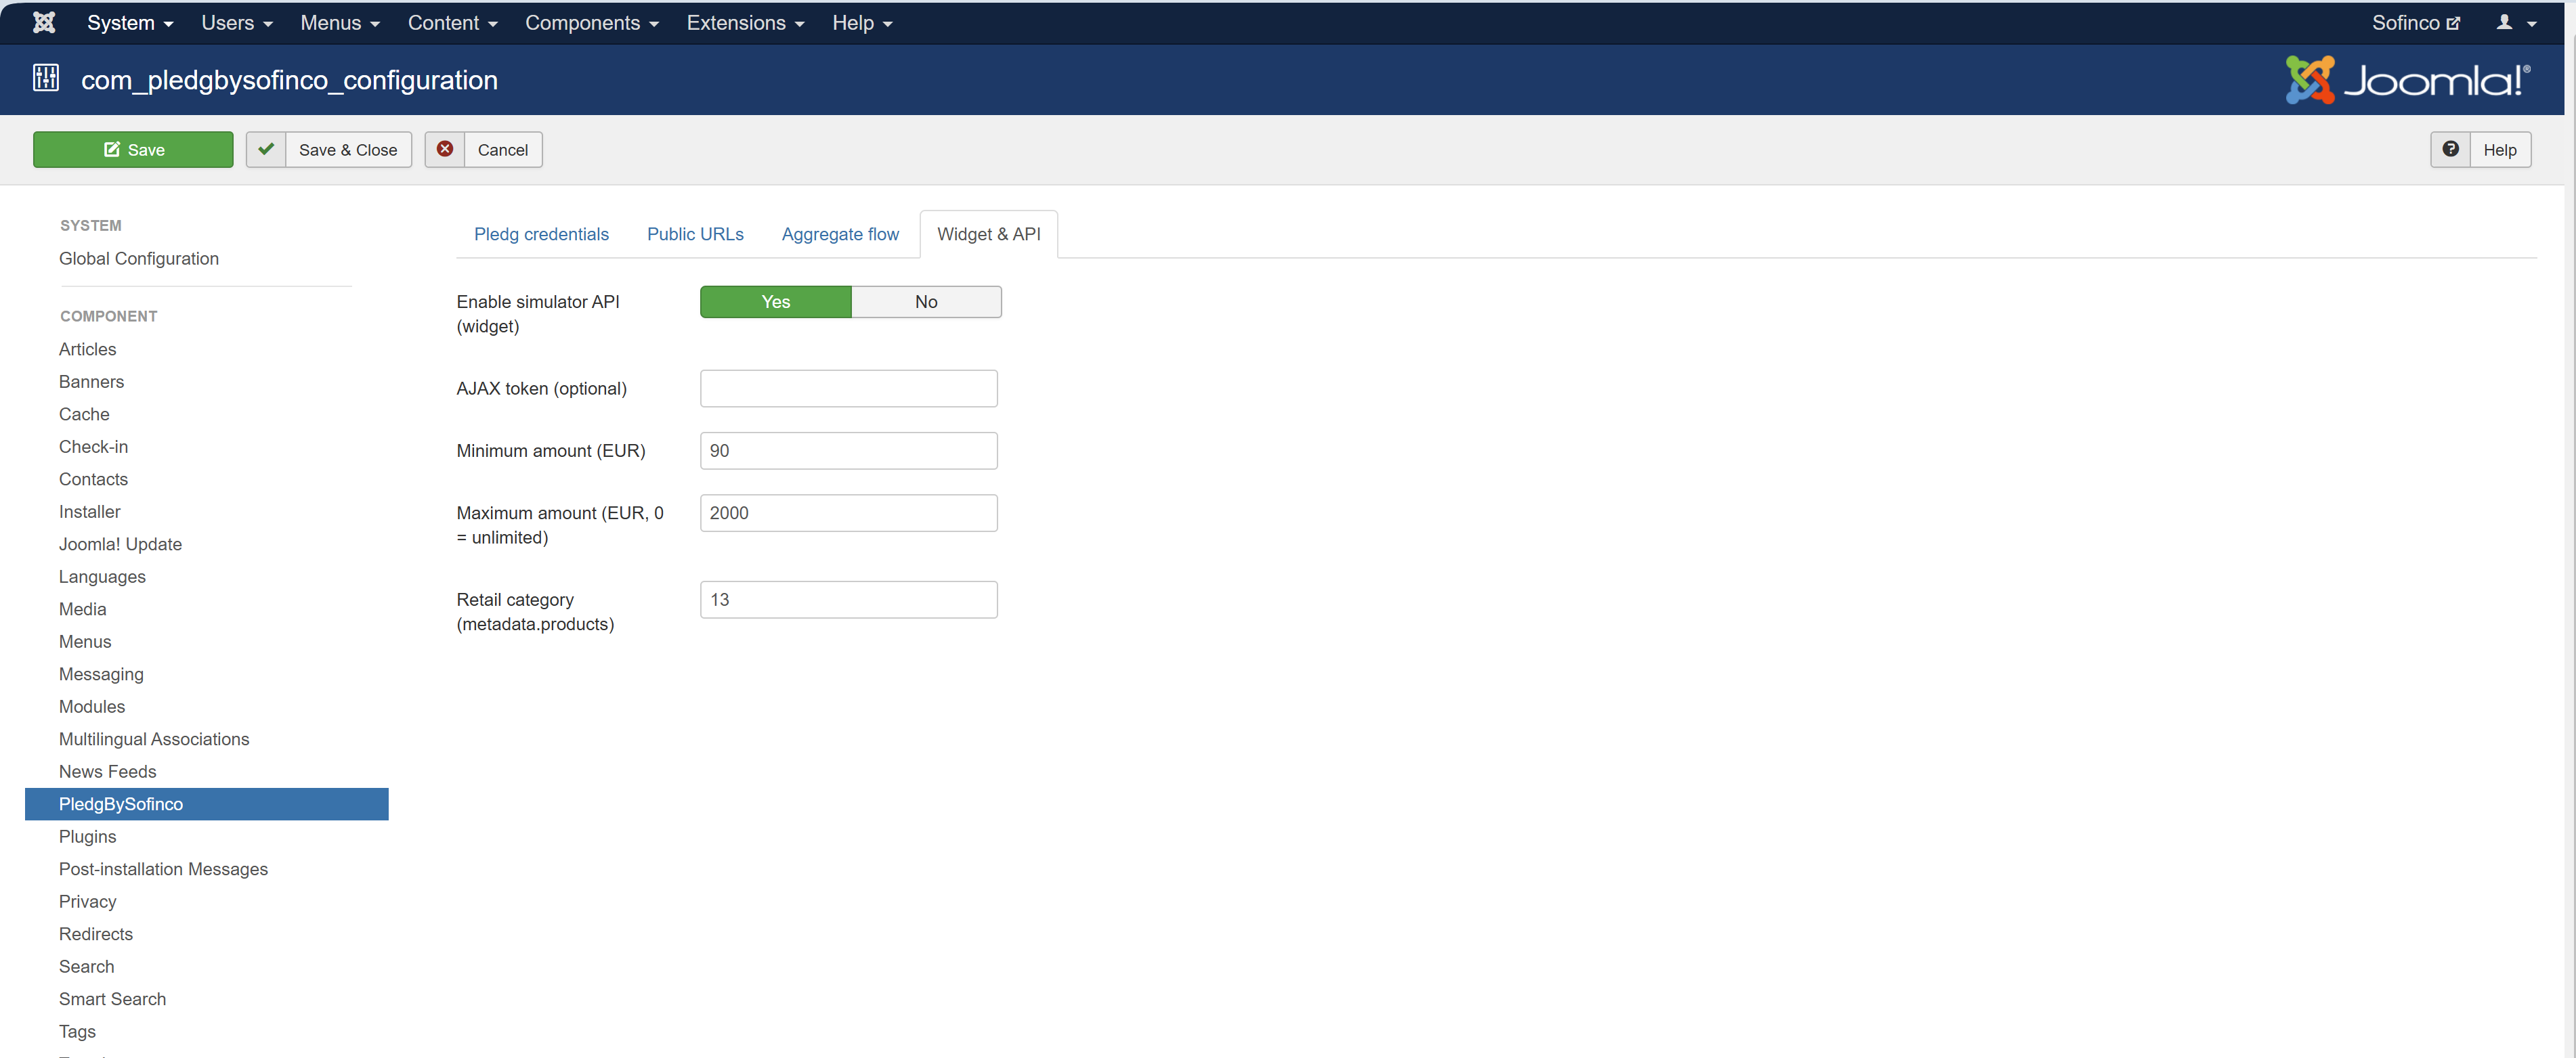
Task: Click the AJAX token input field
Action: pyautogui.click(x=848, y=388)
